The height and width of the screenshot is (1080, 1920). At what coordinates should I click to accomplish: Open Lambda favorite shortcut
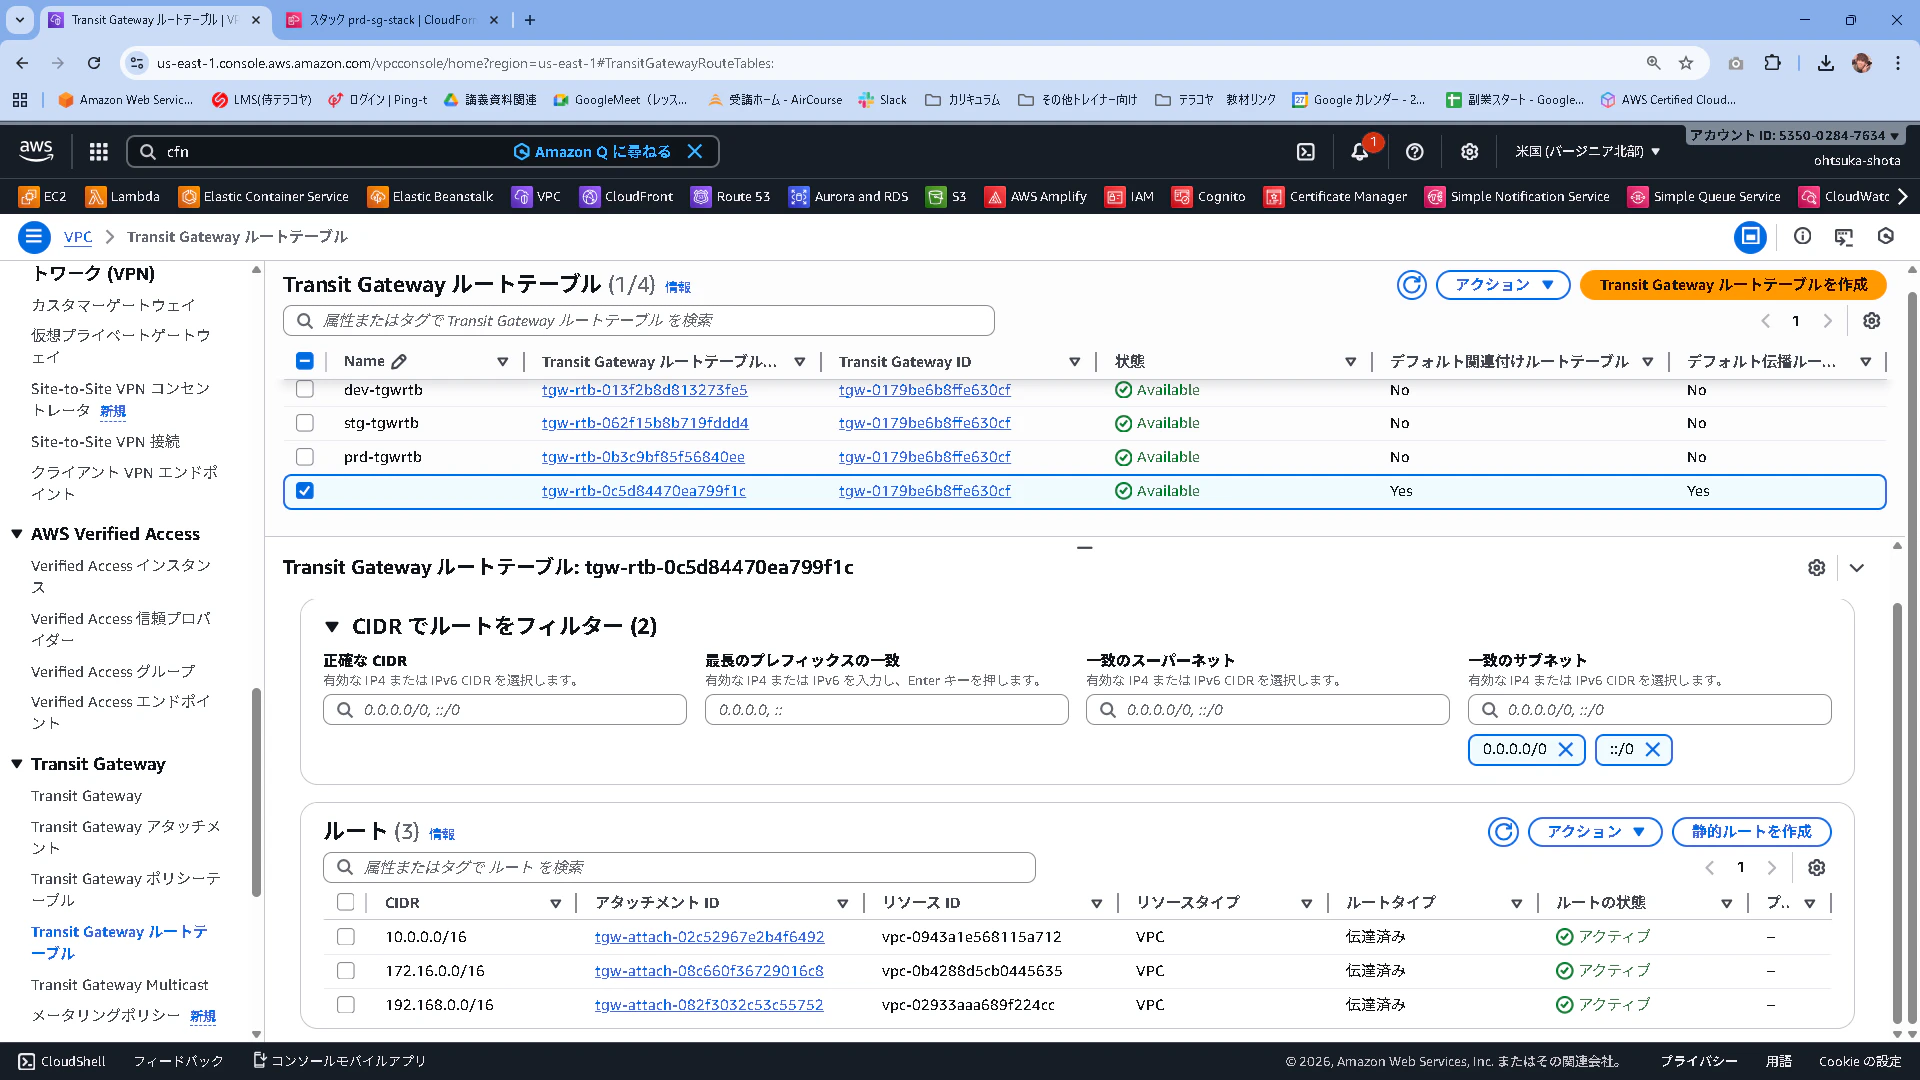[122, 197]
